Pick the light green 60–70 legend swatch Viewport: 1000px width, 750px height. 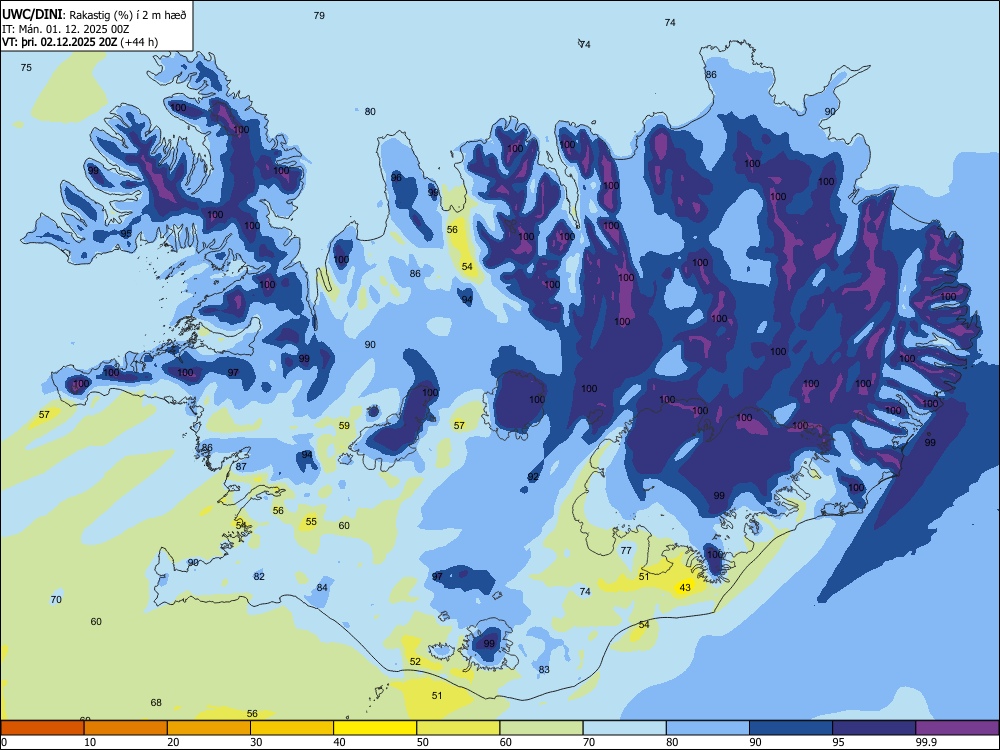[541, 728]
